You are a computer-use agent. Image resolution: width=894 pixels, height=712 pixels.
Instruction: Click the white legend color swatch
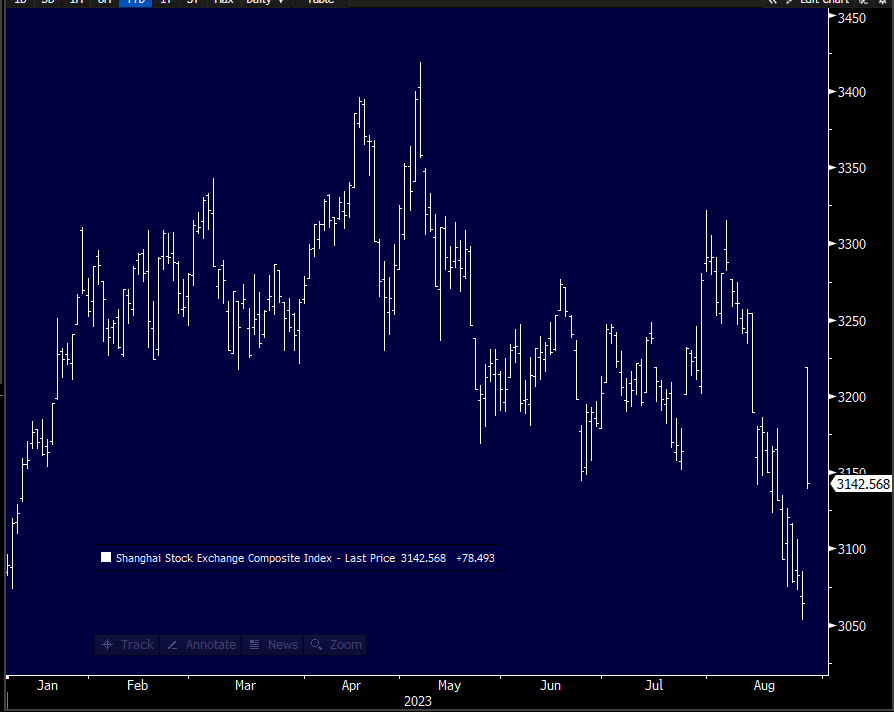[105, 558]
